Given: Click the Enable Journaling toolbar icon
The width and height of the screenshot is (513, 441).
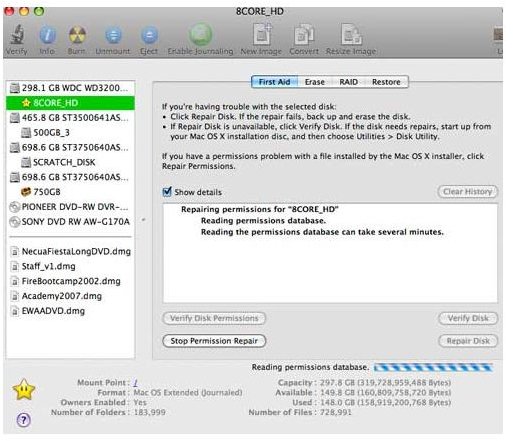Looking at the screenshot, I should (x=200, y=34).
